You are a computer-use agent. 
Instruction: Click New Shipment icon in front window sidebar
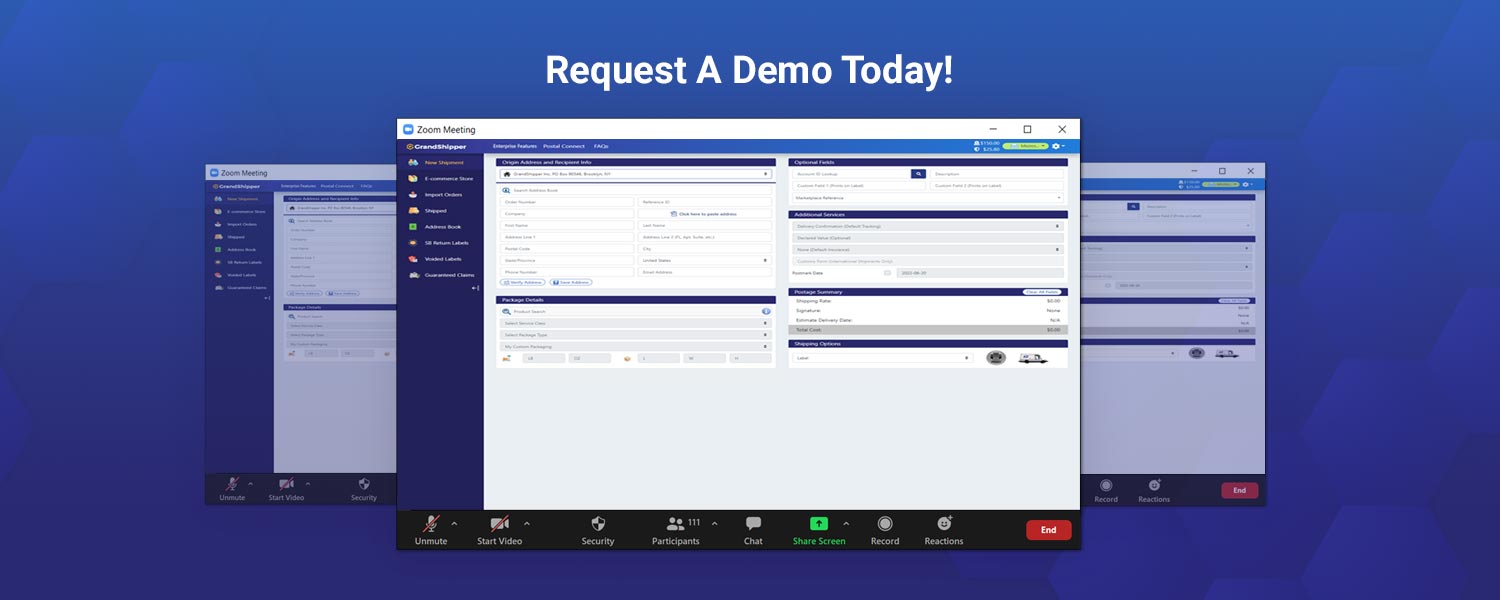pos(413,162)
